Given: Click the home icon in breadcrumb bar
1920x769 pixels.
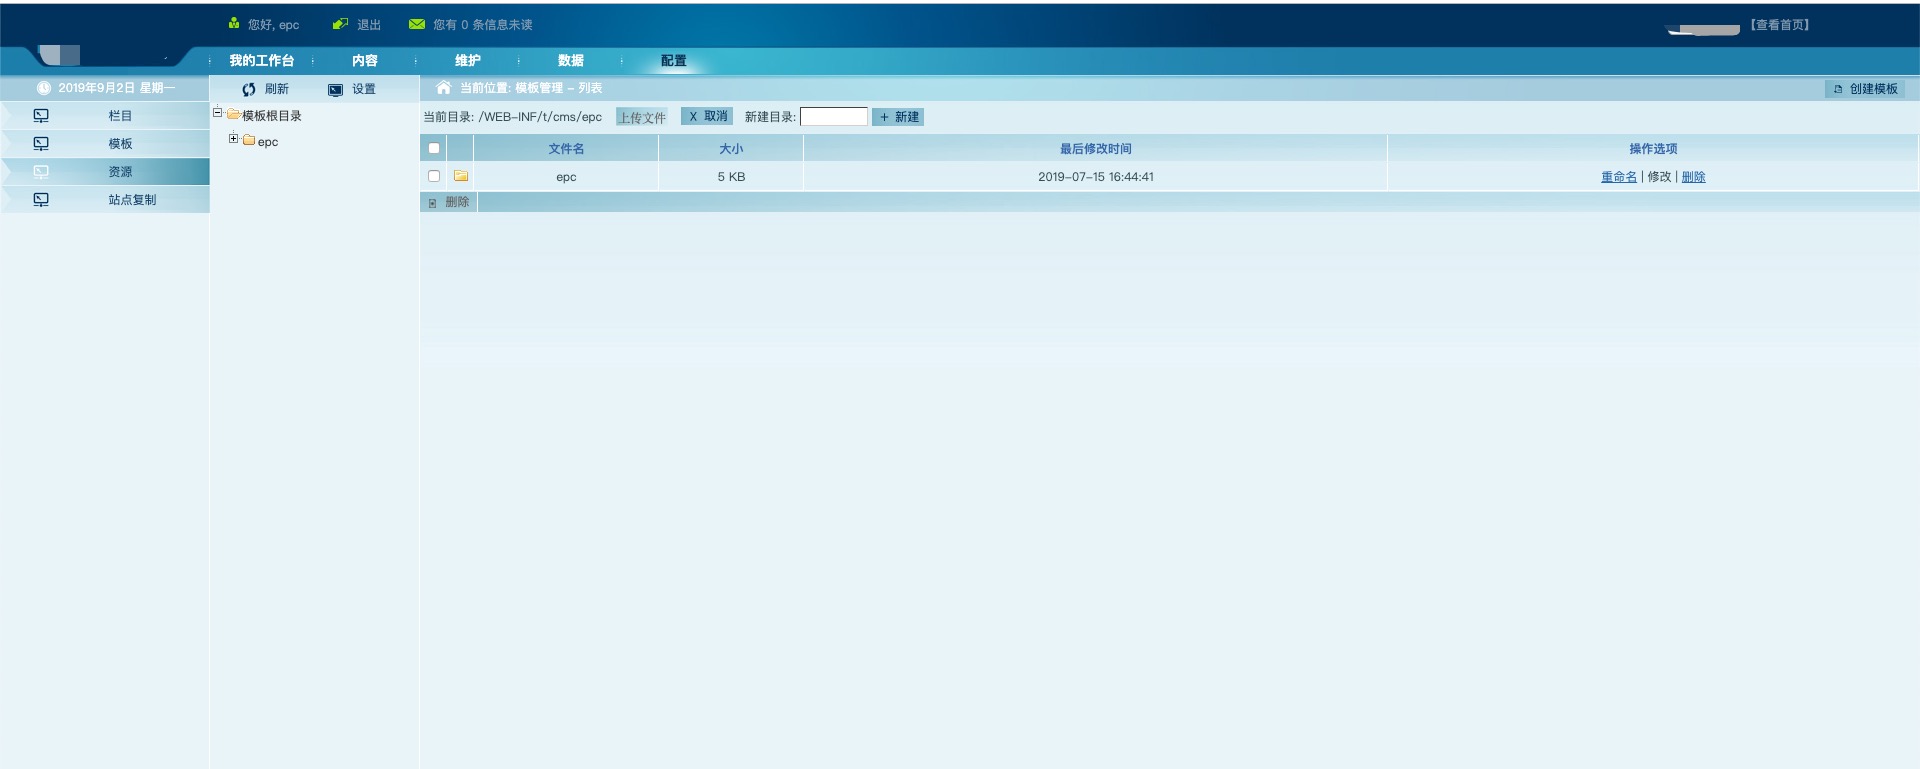Looking at the screenshot, I should pyautogui.click(x=444, y=88).
